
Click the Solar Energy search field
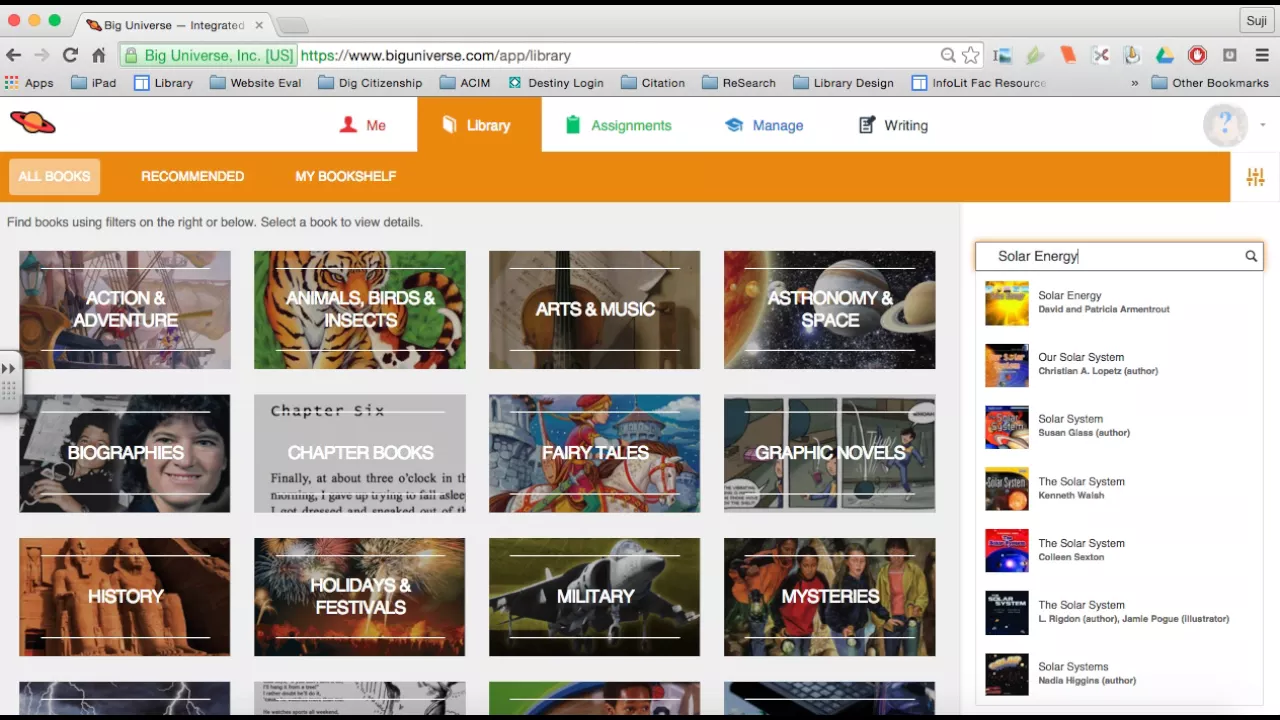1119,256
